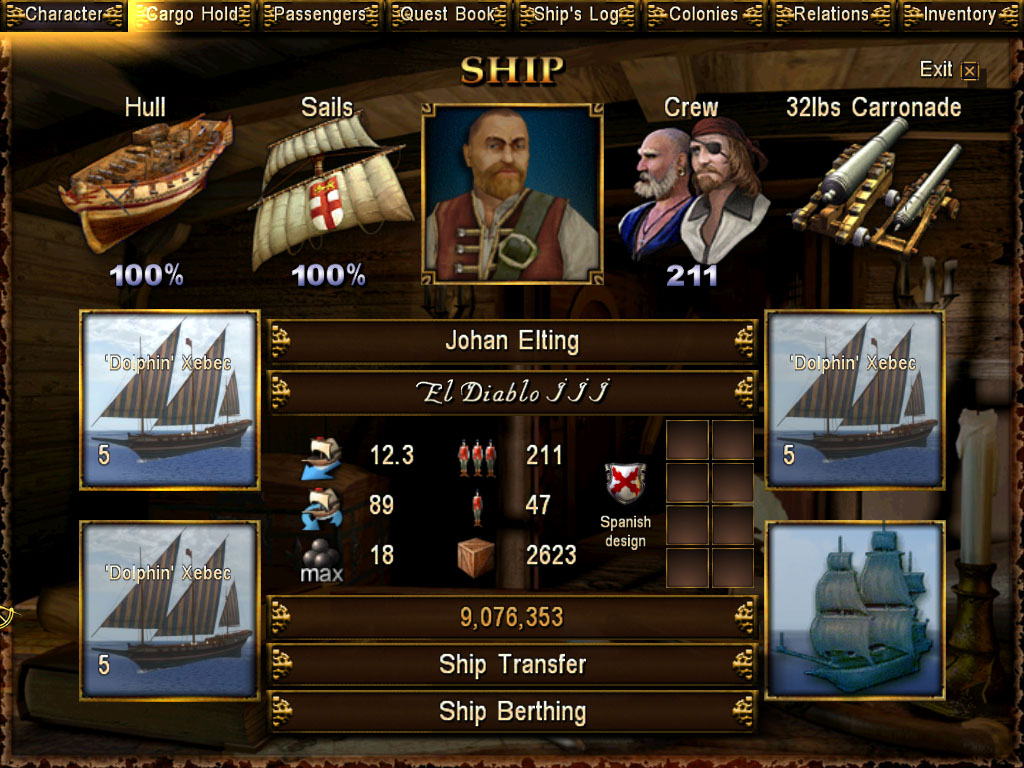Open the Cargo Hold tab

192,14
